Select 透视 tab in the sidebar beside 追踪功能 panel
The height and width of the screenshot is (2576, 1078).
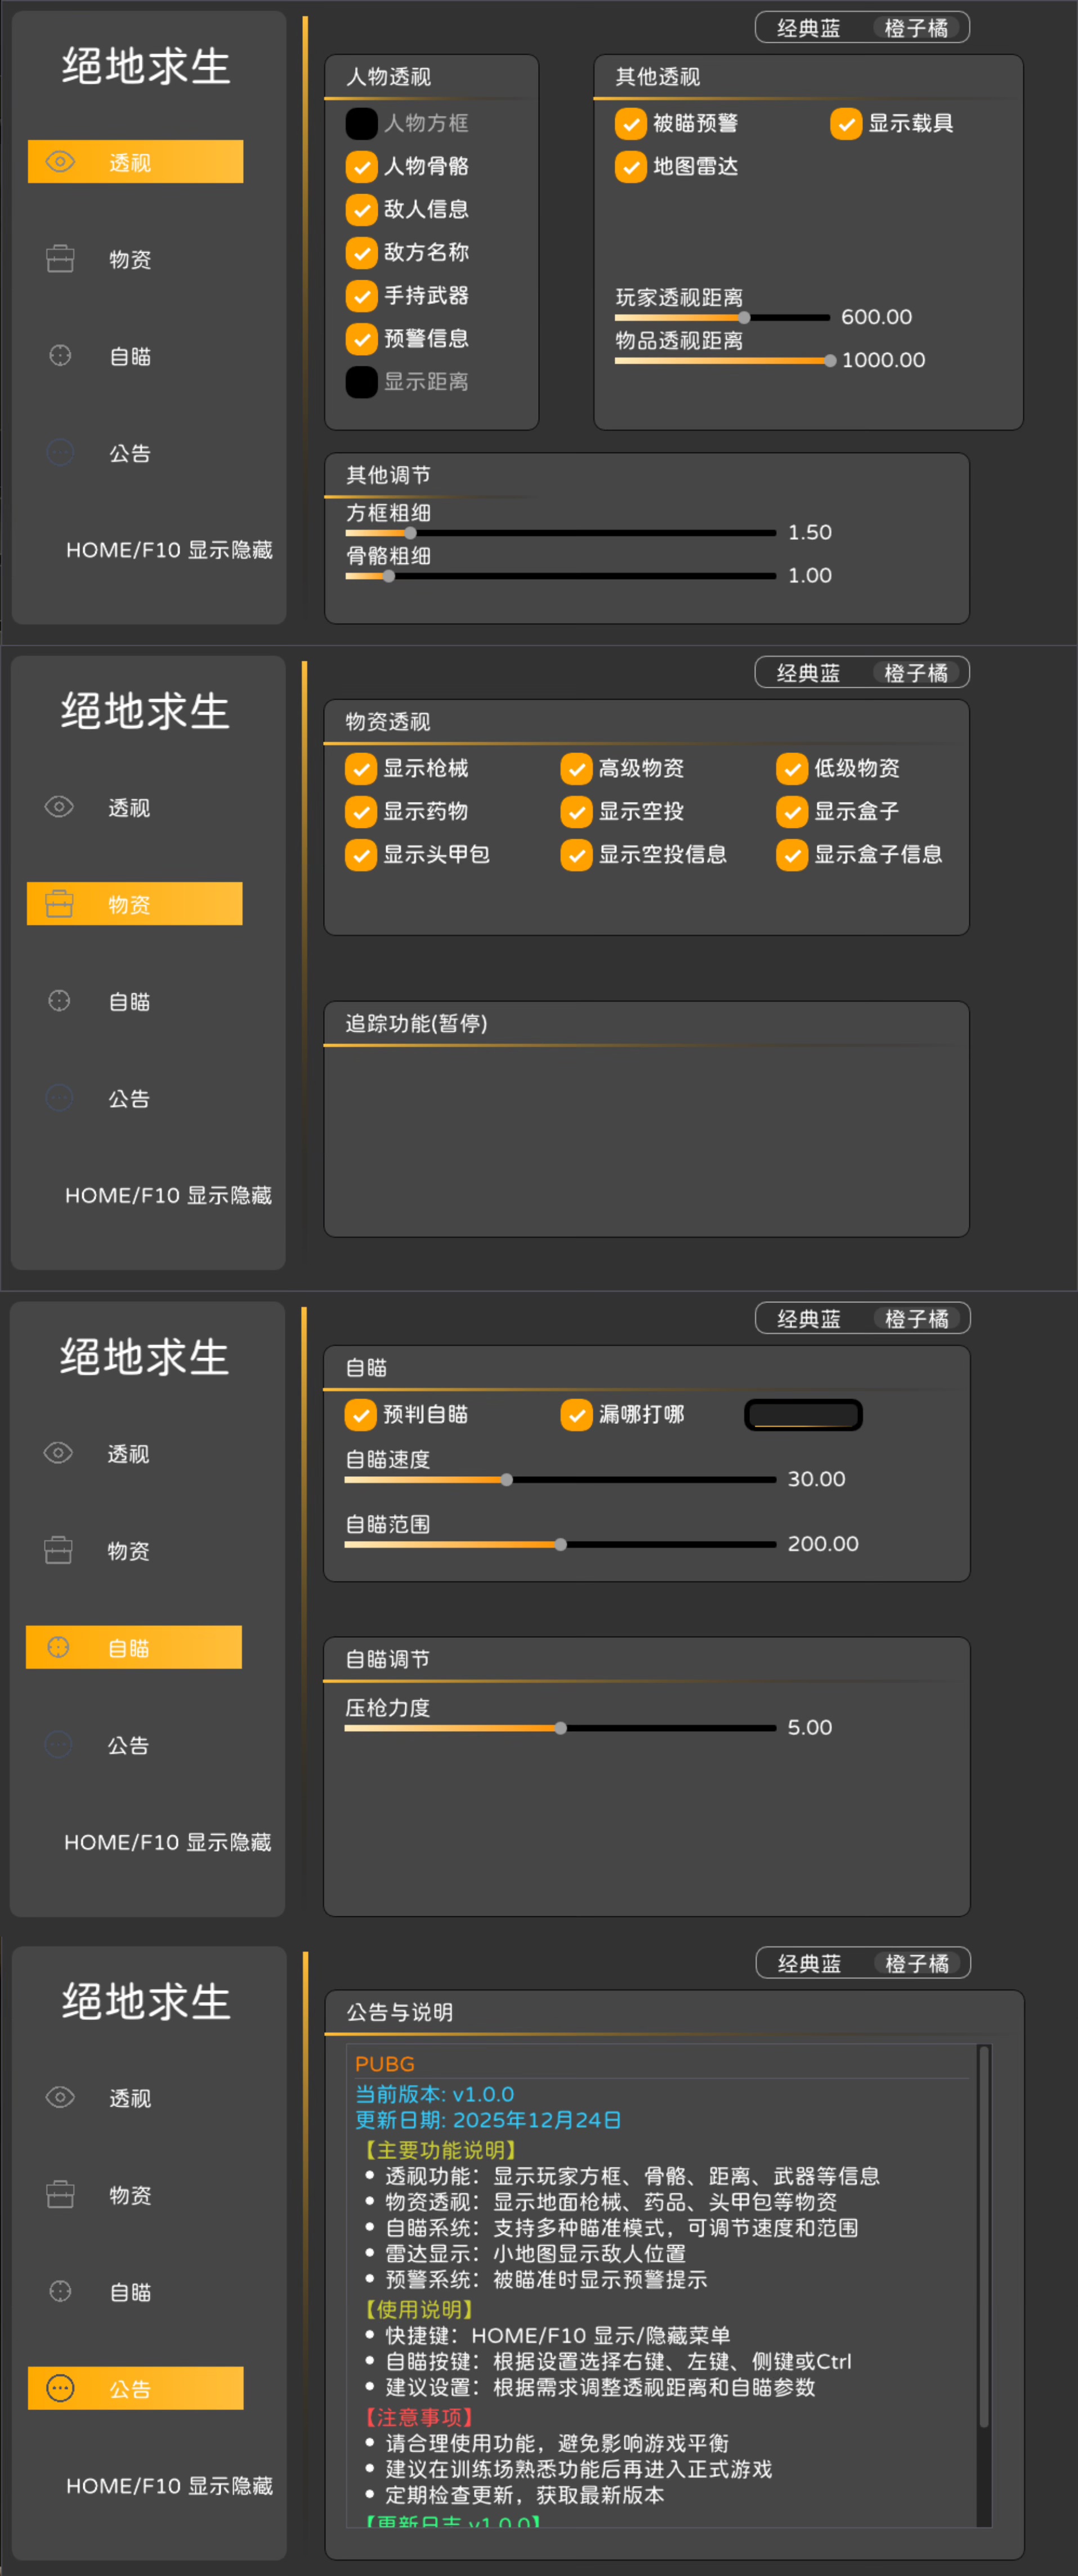(129, 808)
